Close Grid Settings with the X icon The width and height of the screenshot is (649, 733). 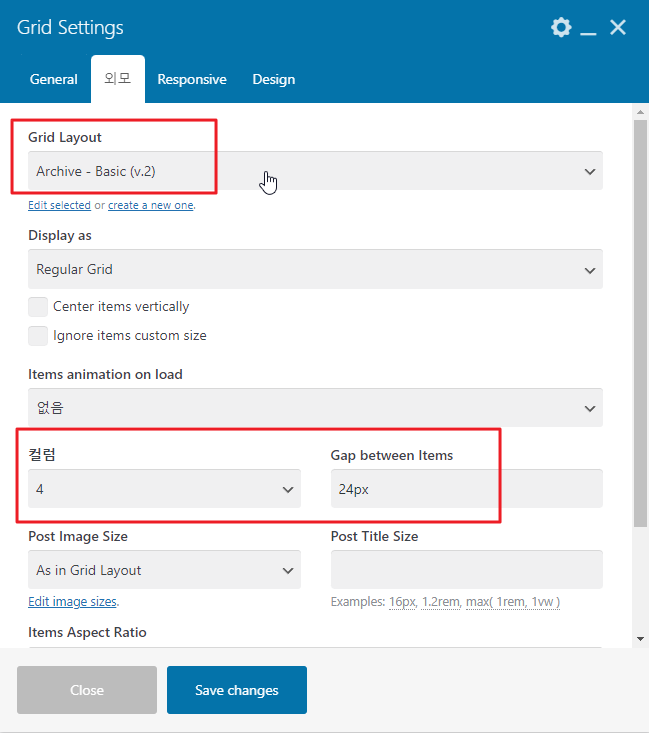click(618, 28)
